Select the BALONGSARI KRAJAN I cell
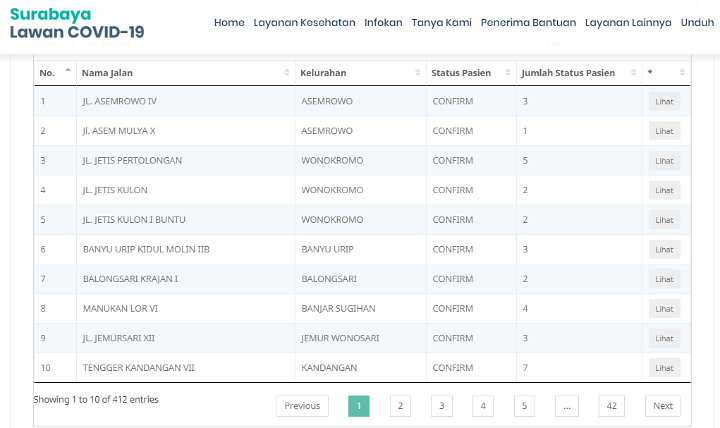Screen dimensions: 720x428 [x=186, y=279]
